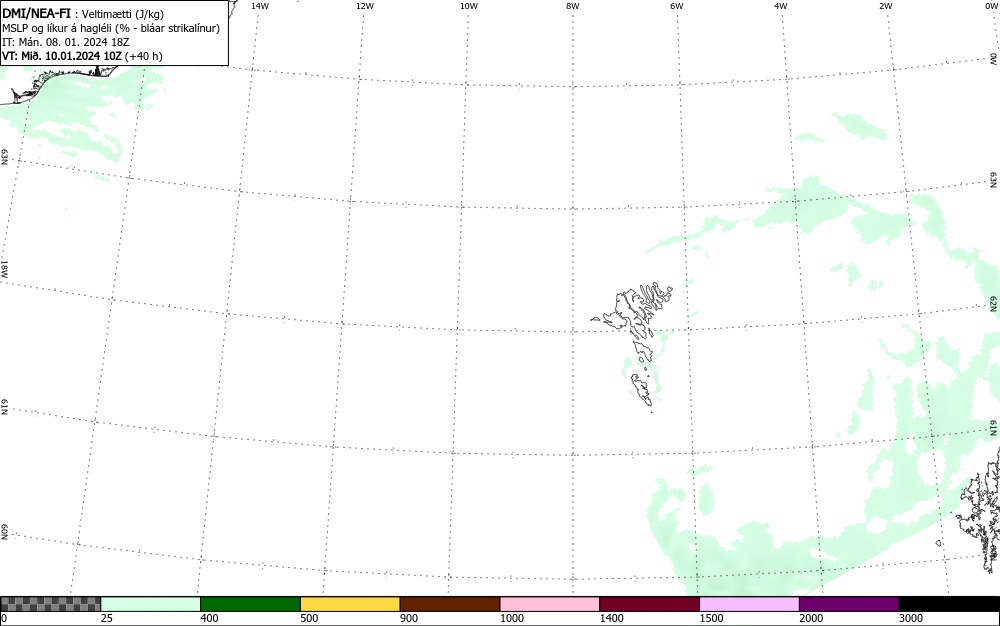The image size is (1000, 626).
Task: Click the purple 2000–3000 legend swatch
Action: click(849, 604)
